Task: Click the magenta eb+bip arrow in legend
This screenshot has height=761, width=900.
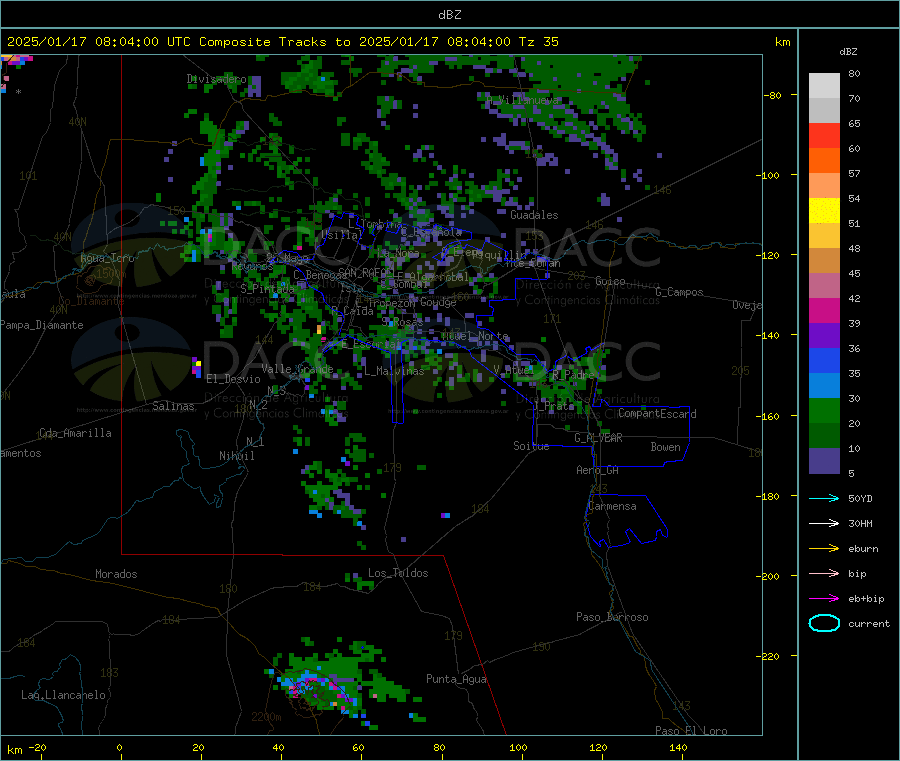Action: [x=824, y=599]
